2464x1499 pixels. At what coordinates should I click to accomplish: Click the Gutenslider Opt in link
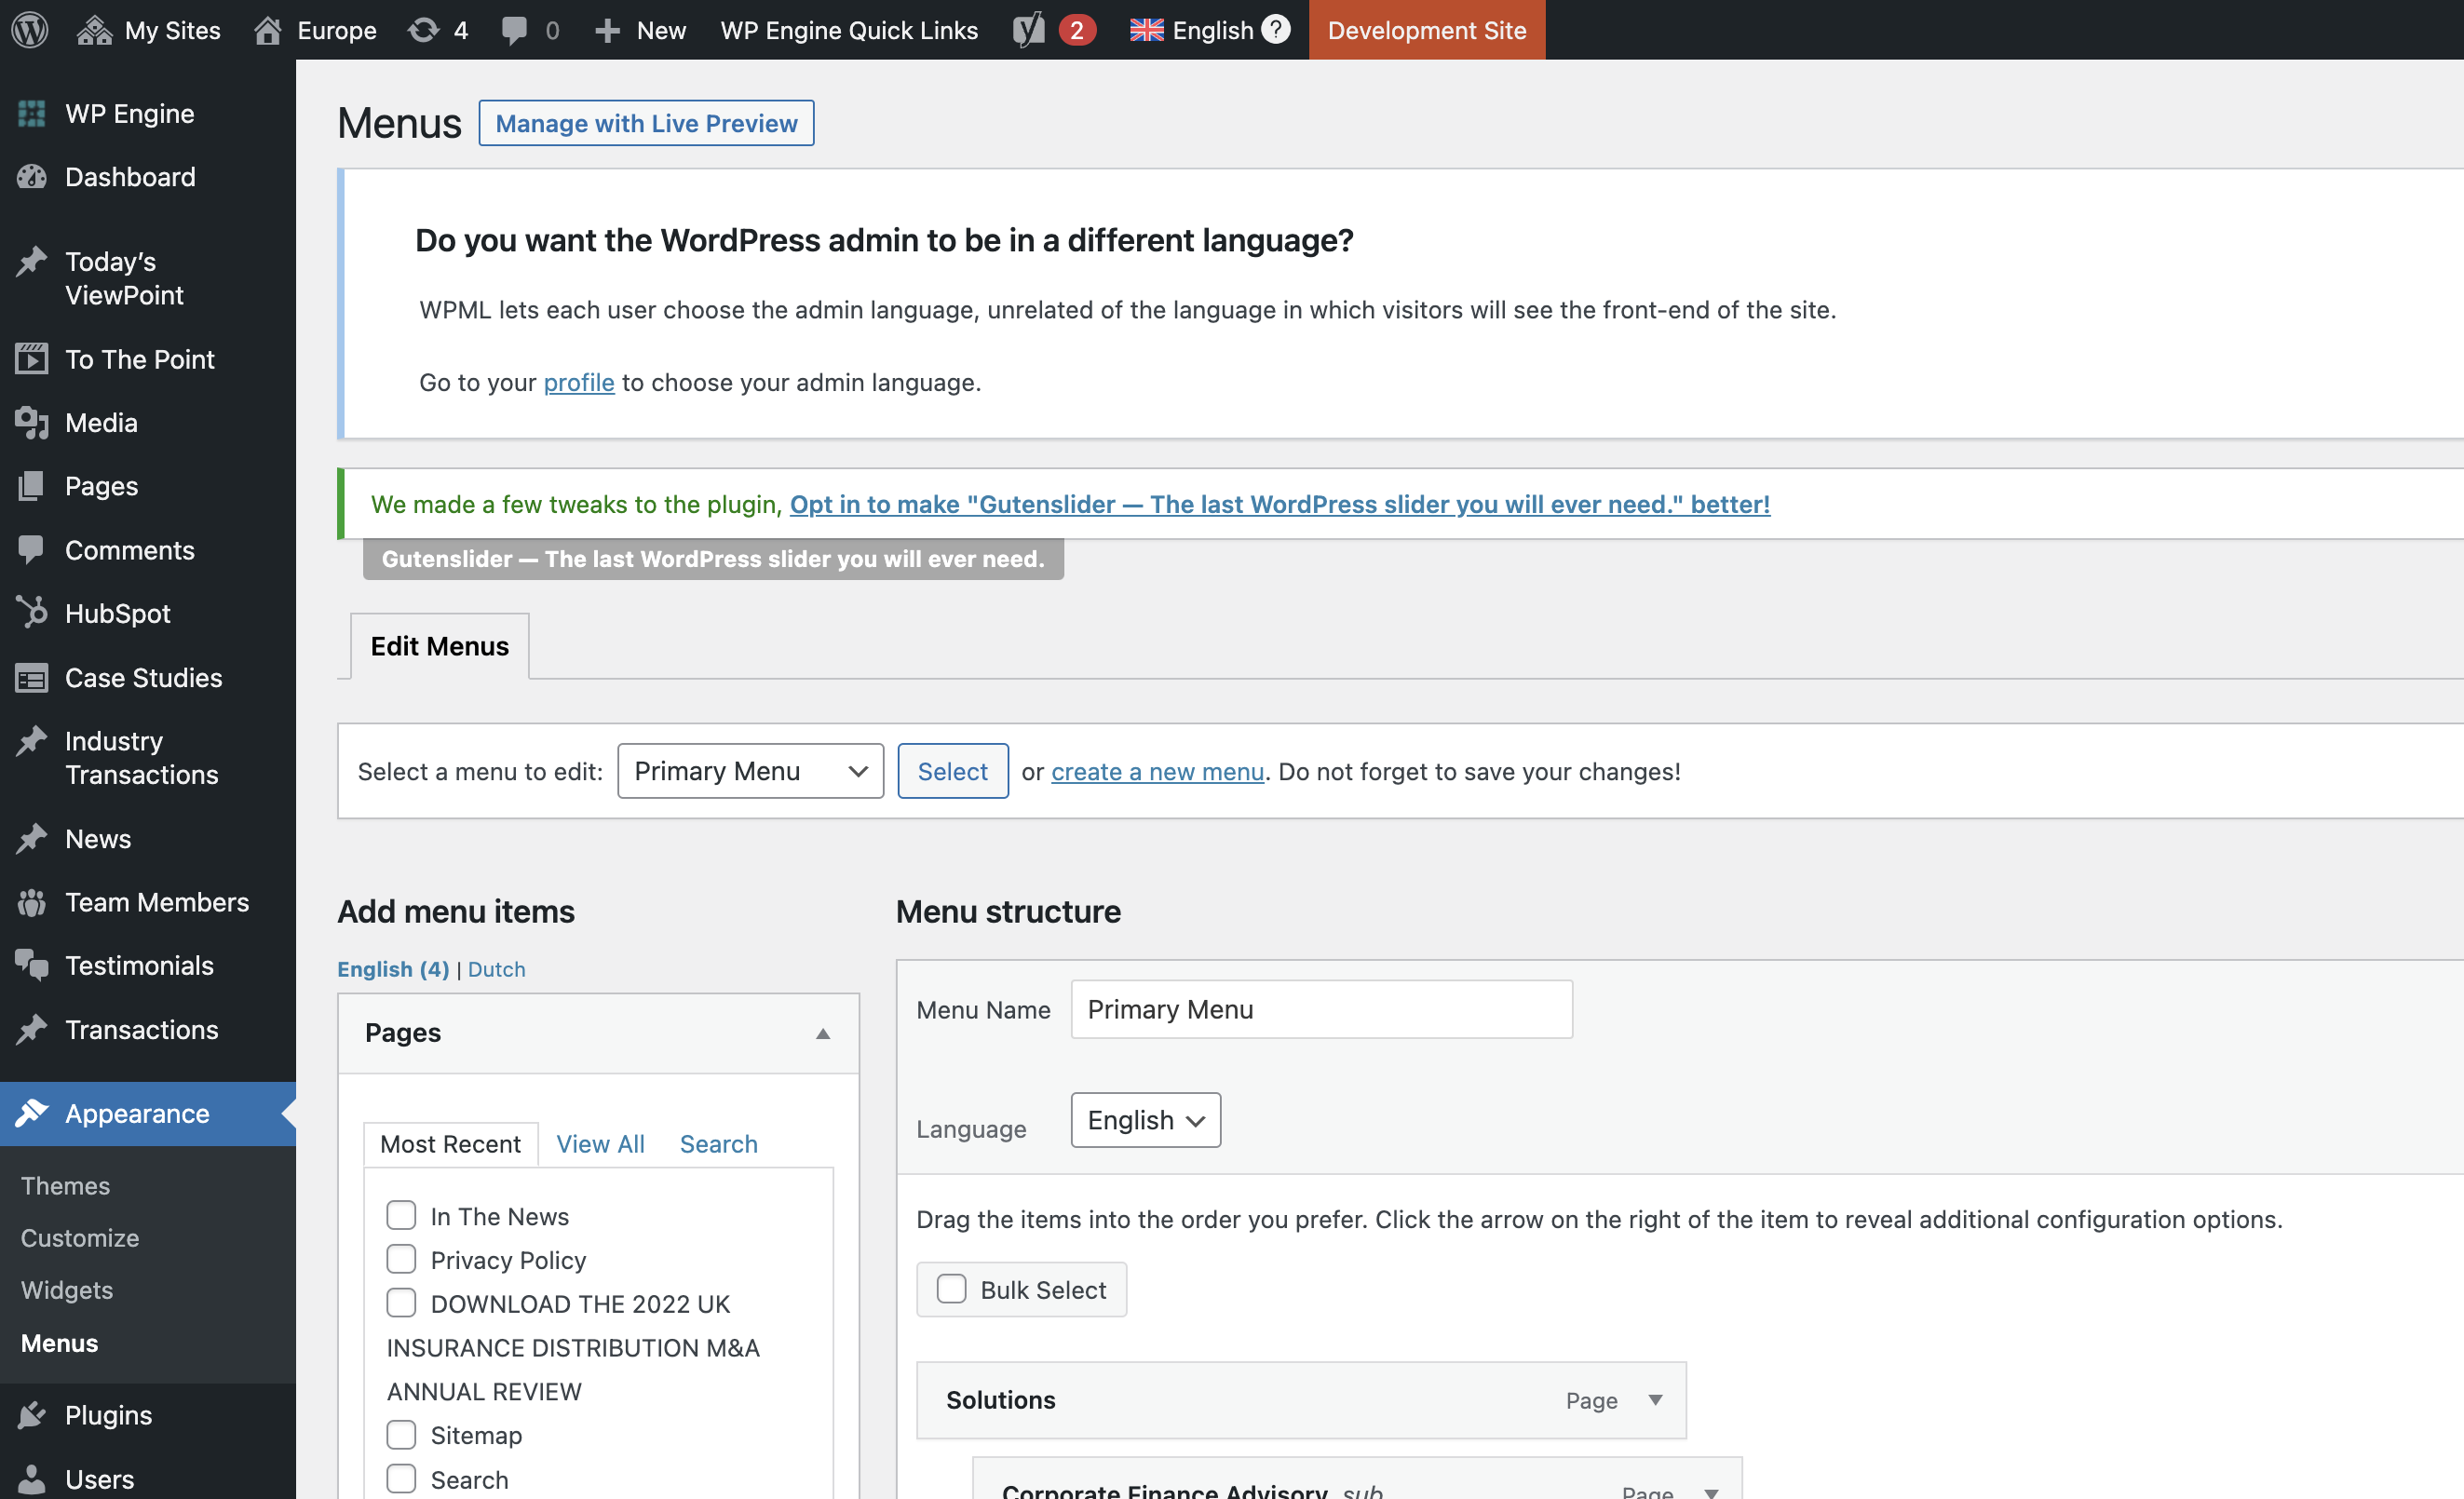tap(1279, 504)
